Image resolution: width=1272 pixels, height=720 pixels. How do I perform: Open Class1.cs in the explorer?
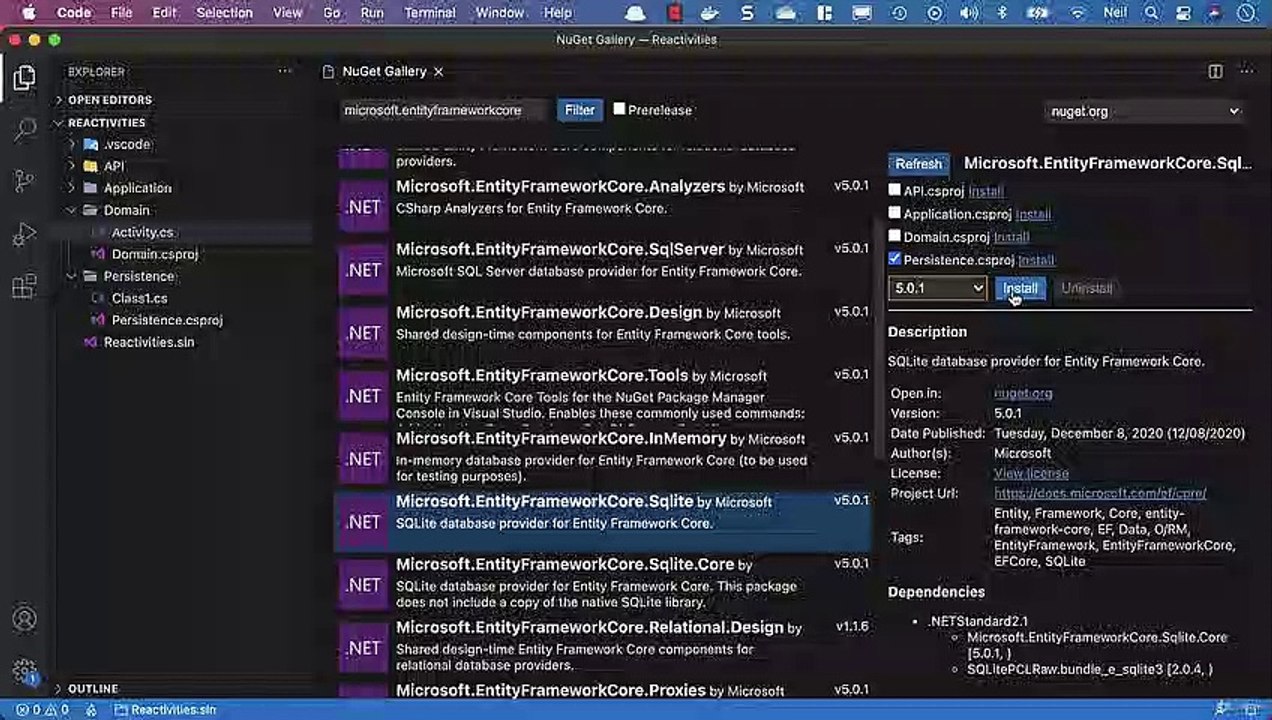pyautogui.click(x=139, y=298)
